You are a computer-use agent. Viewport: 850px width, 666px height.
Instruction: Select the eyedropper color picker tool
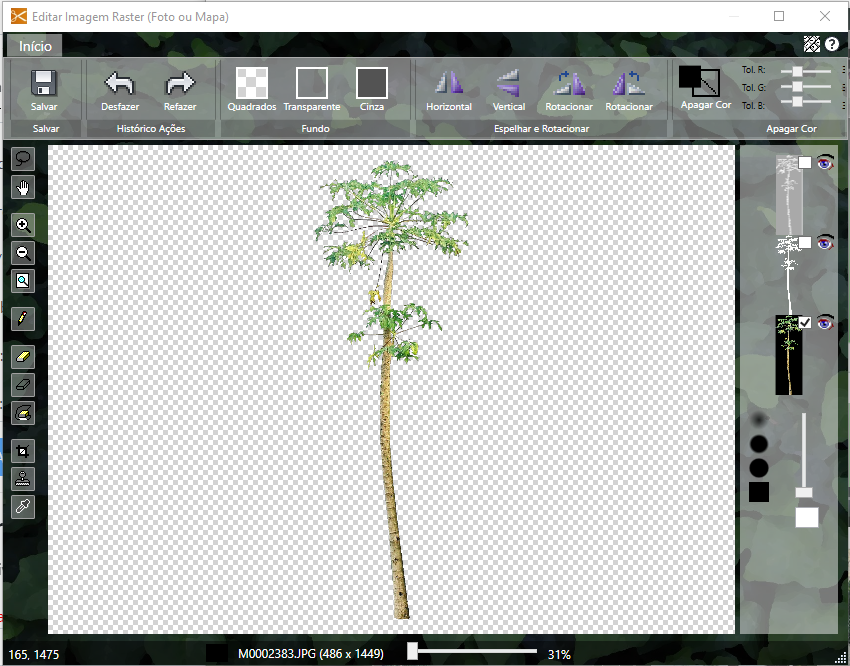[x=22, y=507]
